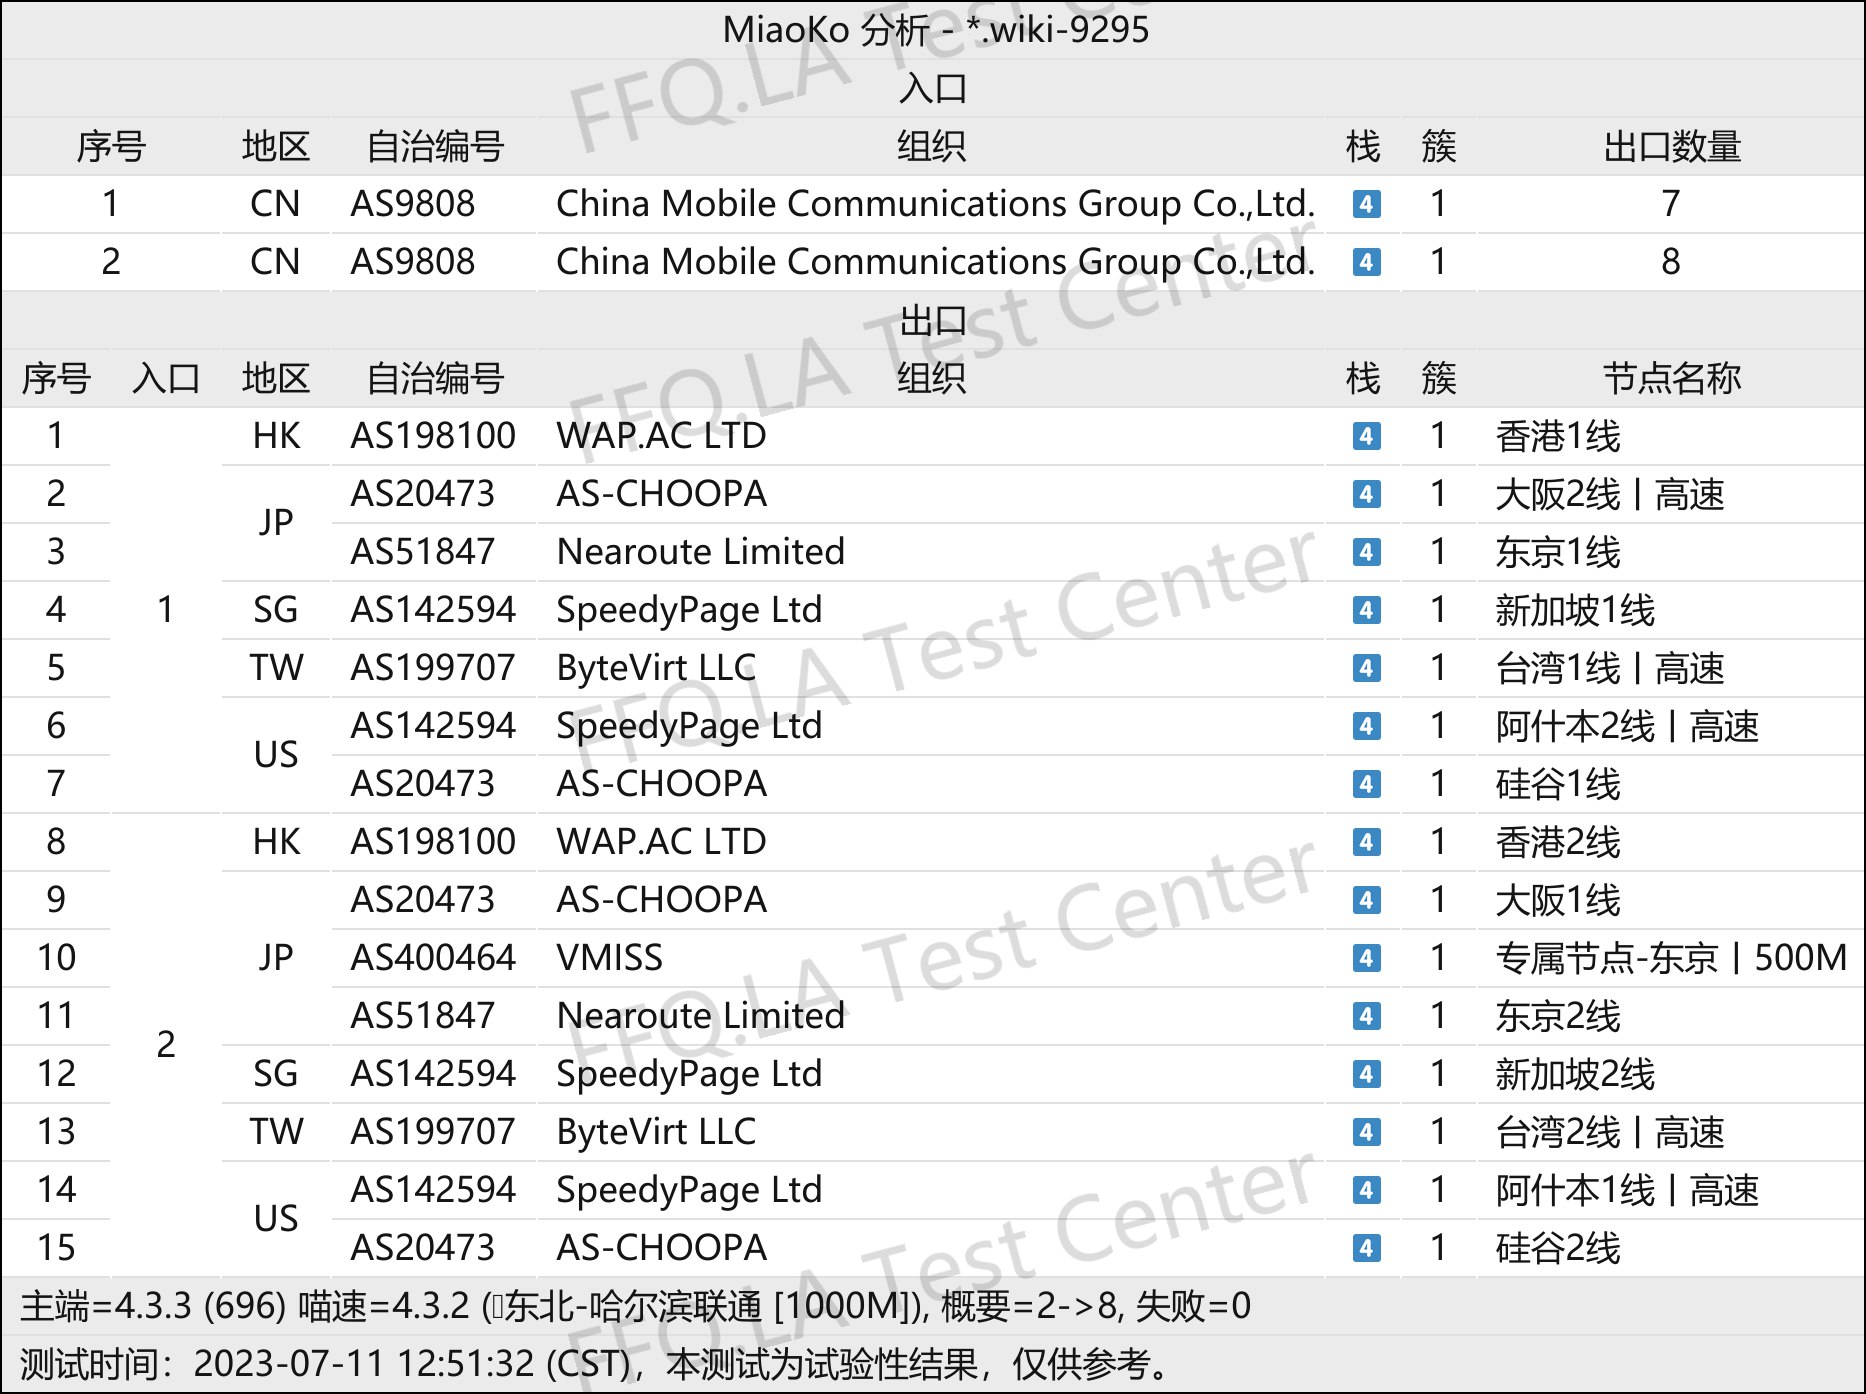Select the title text MiaoKo 分析 - *.wiki-9295

[935, 30]
